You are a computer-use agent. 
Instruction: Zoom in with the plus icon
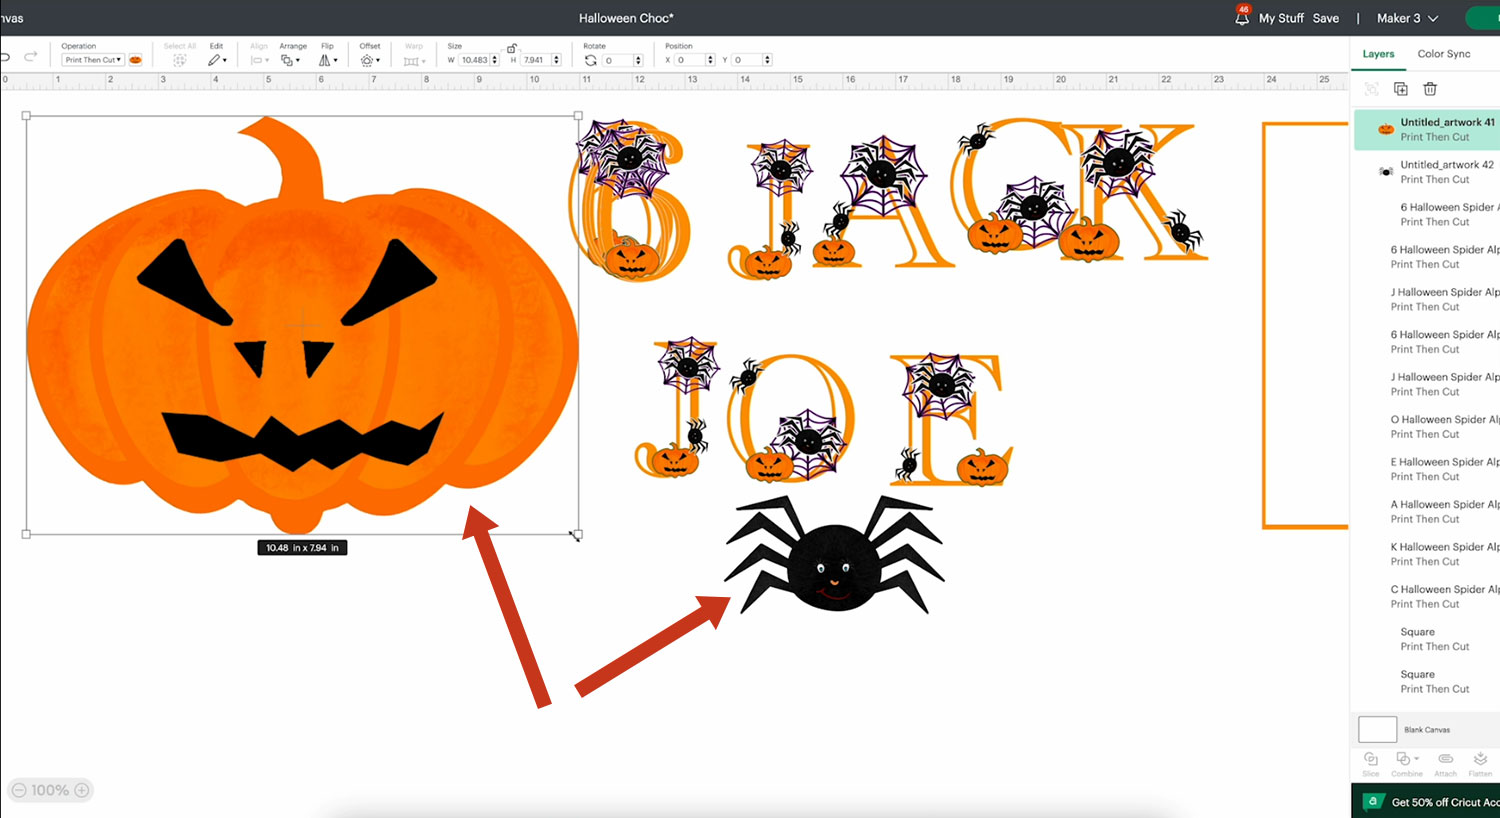pos(82,790)
